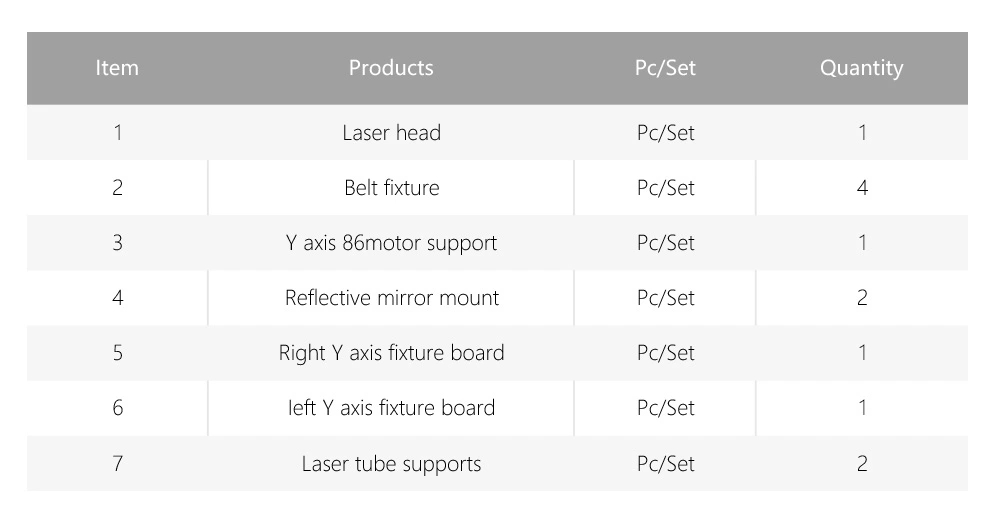Screen dimensions: 1000x526
Task: Click the Quantity column header
Action: 861,68
